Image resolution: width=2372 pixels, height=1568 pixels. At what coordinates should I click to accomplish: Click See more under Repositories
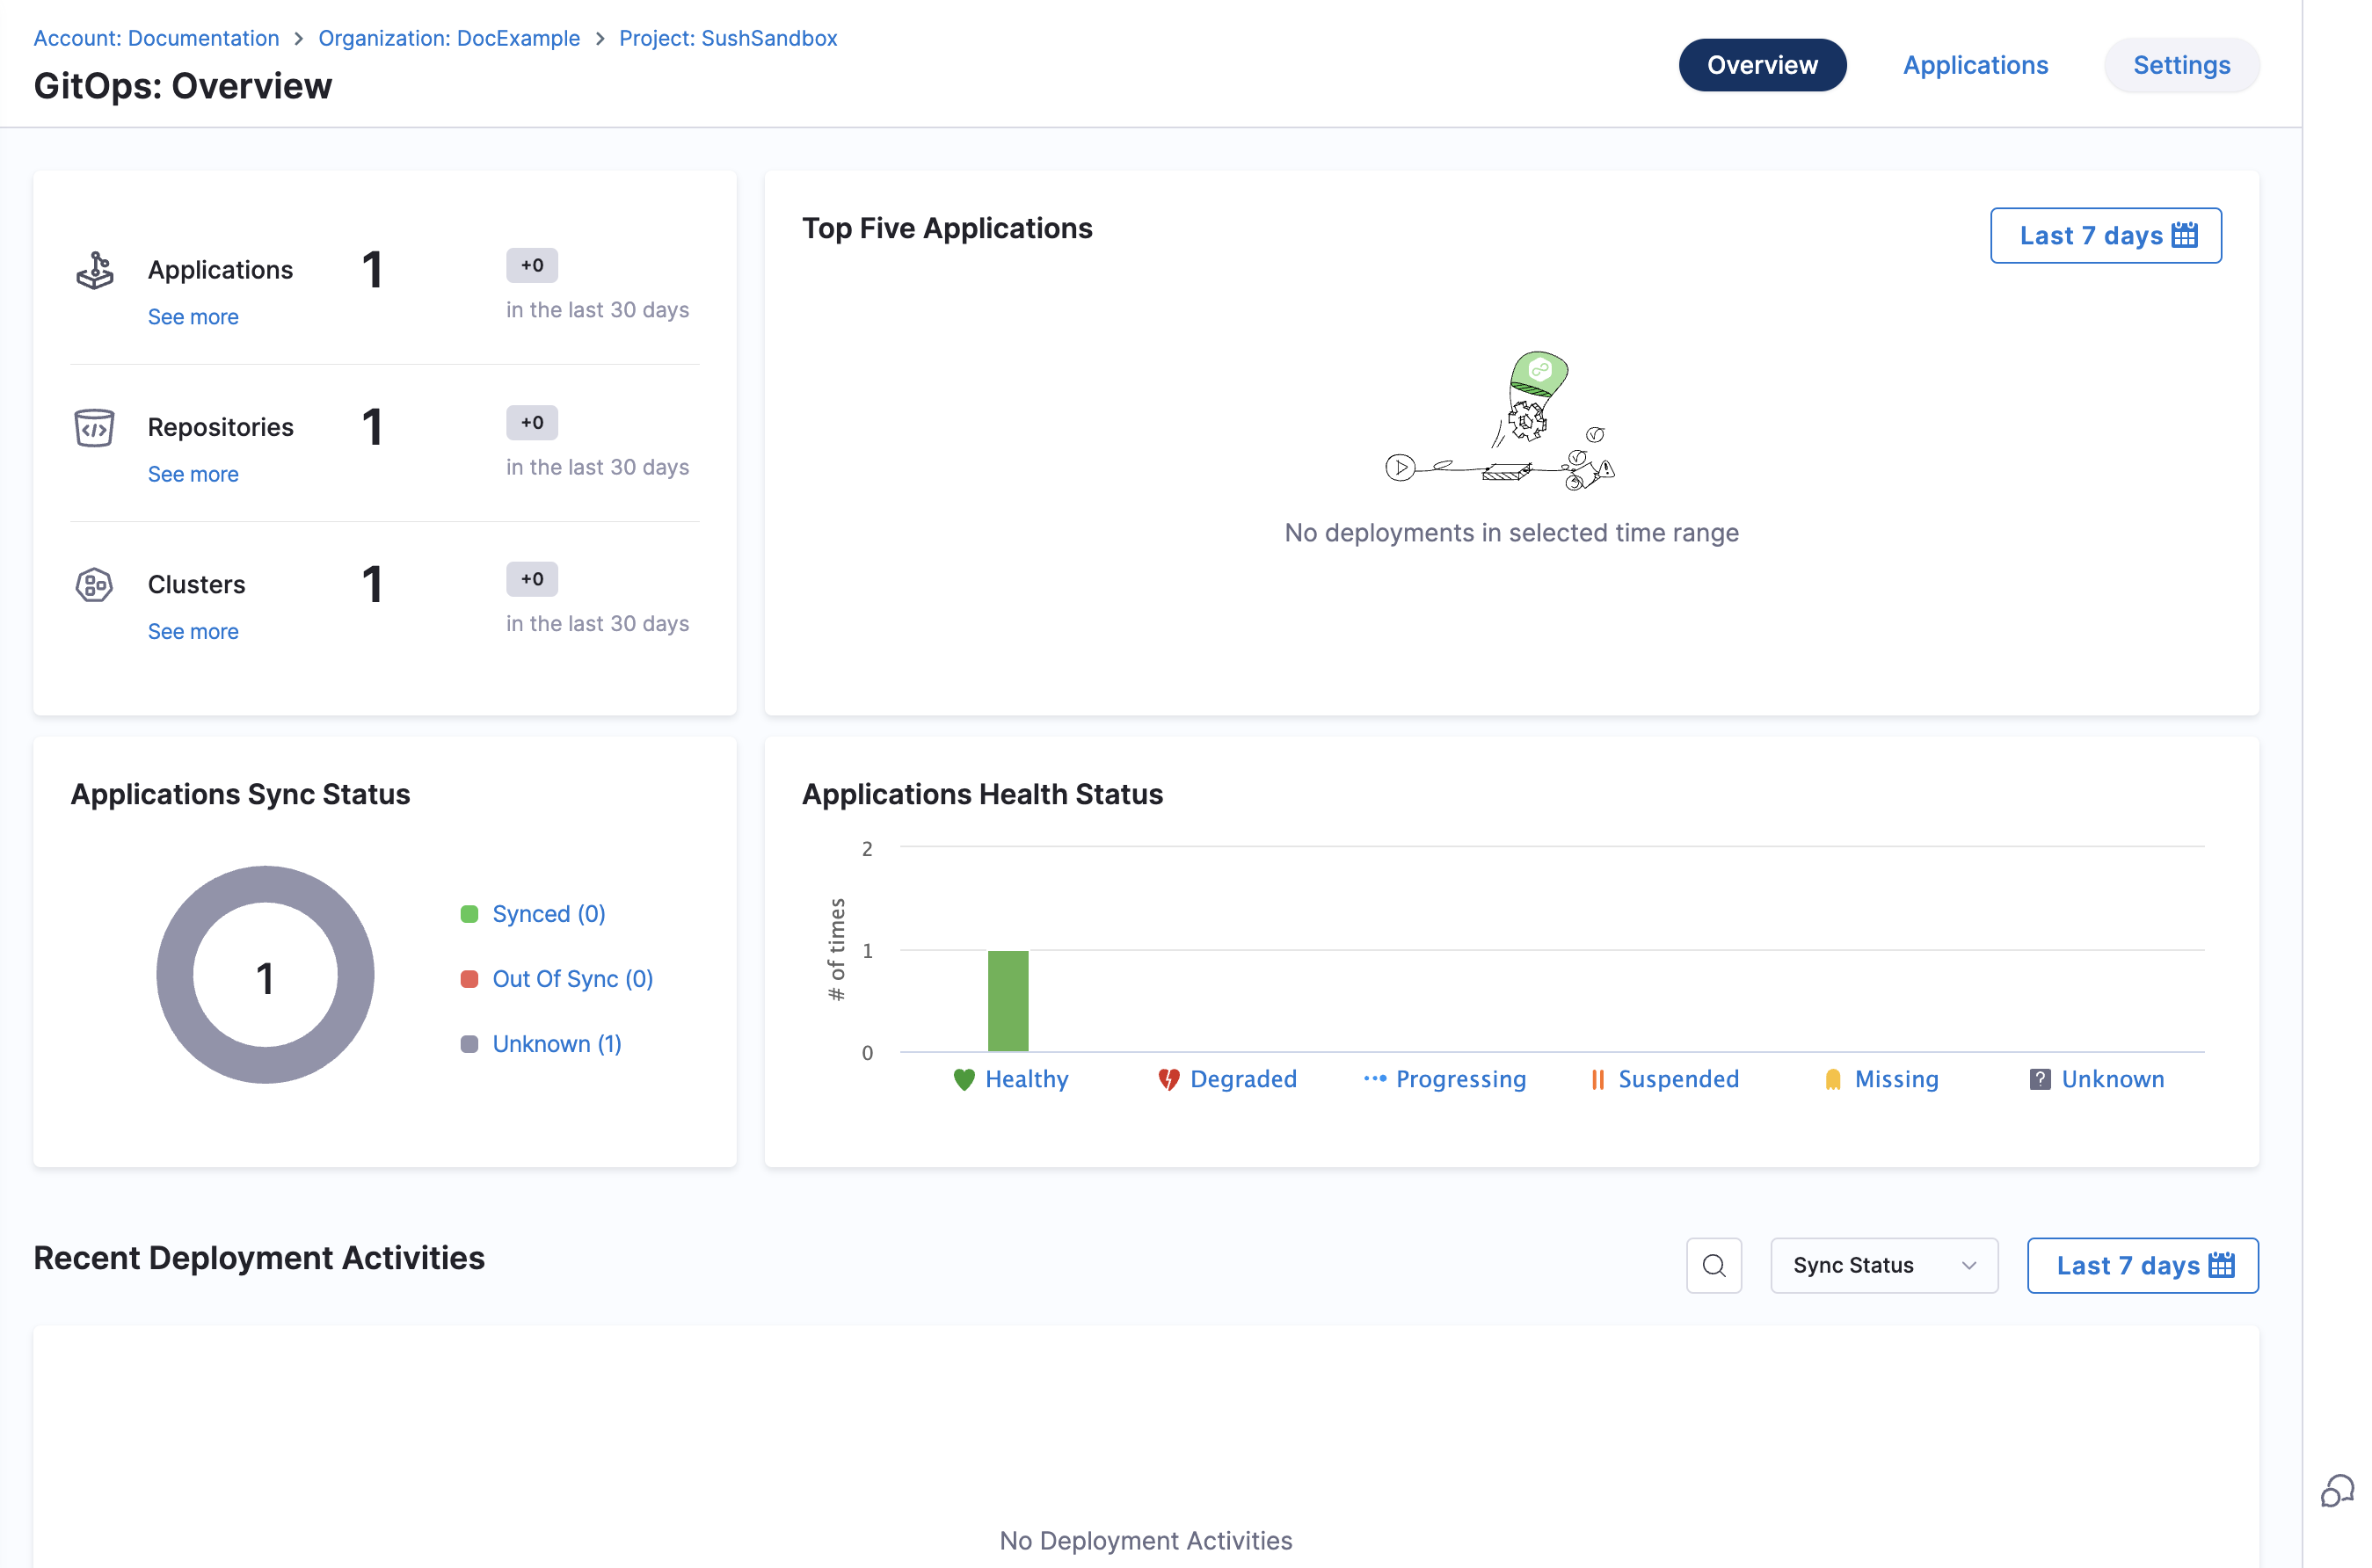tap(193, 474)
